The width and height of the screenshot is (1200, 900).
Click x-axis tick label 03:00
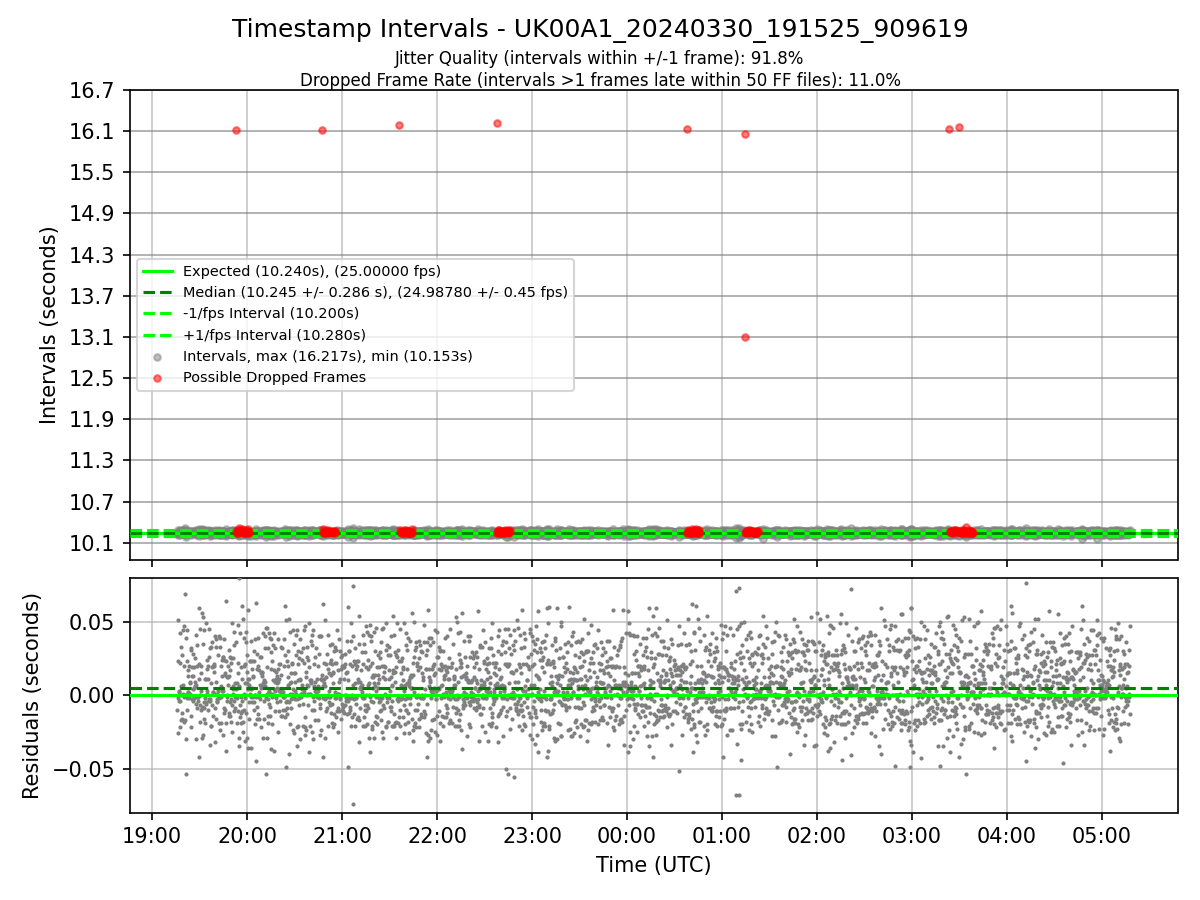pos(912,837)
